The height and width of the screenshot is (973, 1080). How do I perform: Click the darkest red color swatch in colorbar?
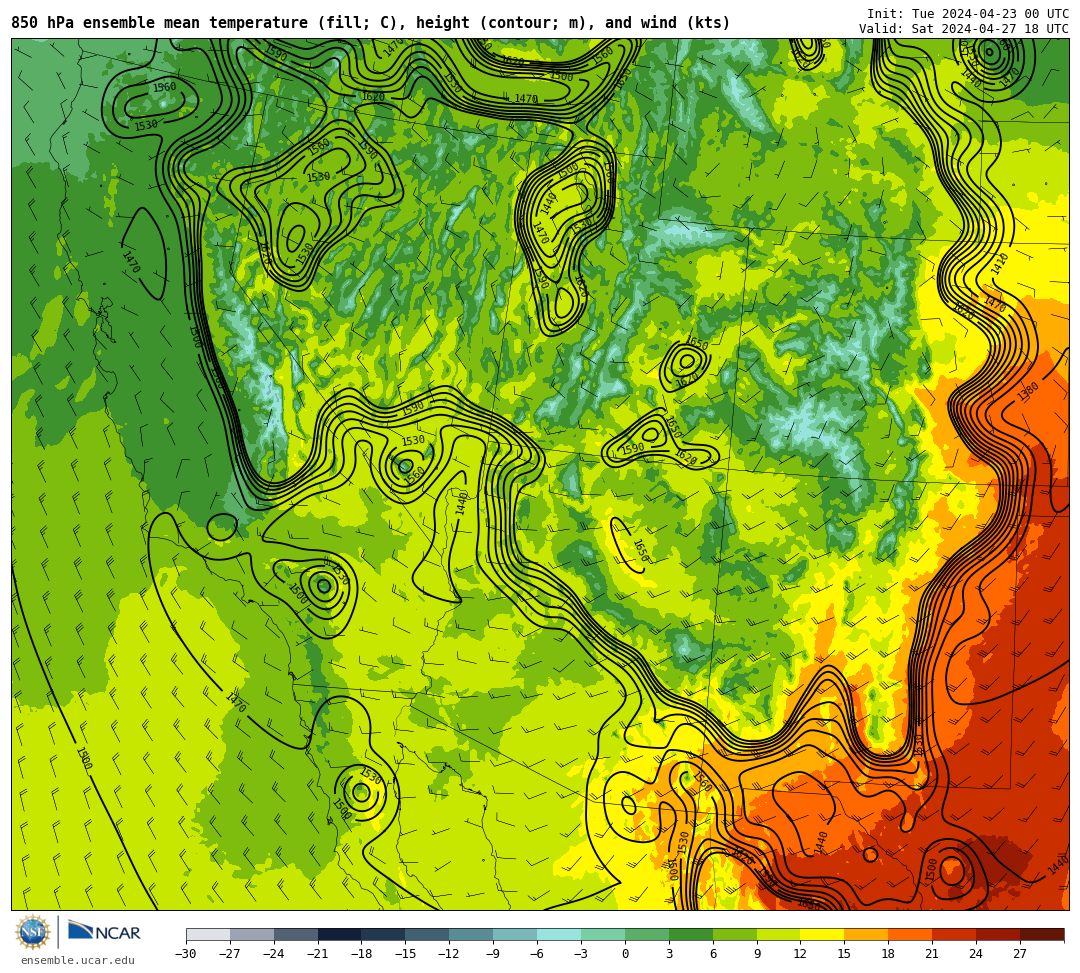point(1042,934)
